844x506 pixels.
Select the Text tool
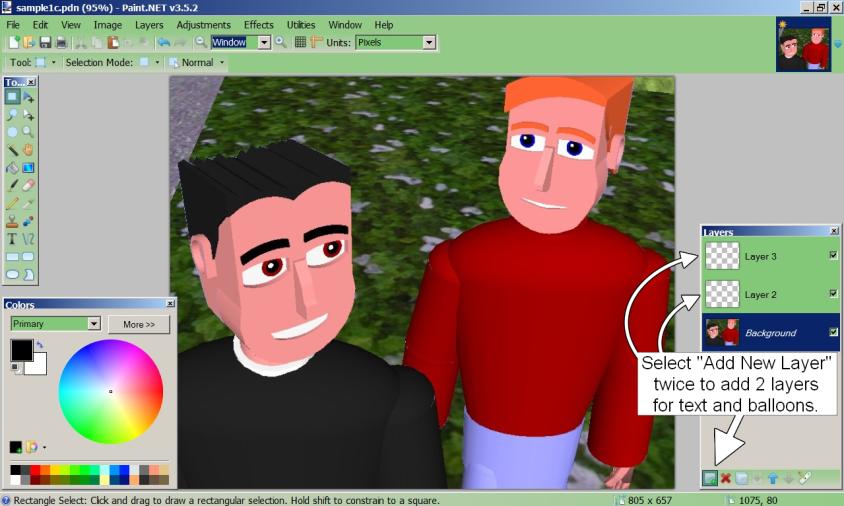coord(12,239)
